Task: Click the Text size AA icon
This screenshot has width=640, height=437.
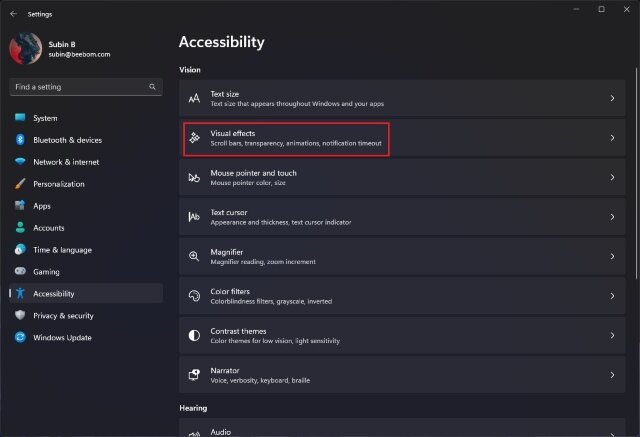Action: [194, 98]
